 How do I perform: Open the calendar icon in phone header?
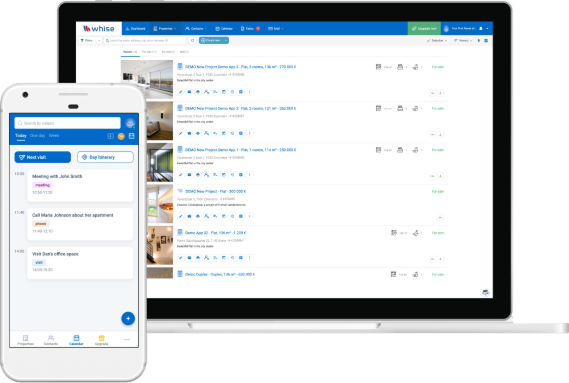[x=132, y=136]
